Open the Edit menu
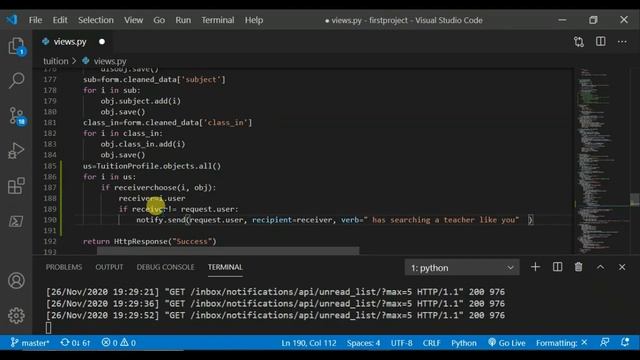 [60, 20]
